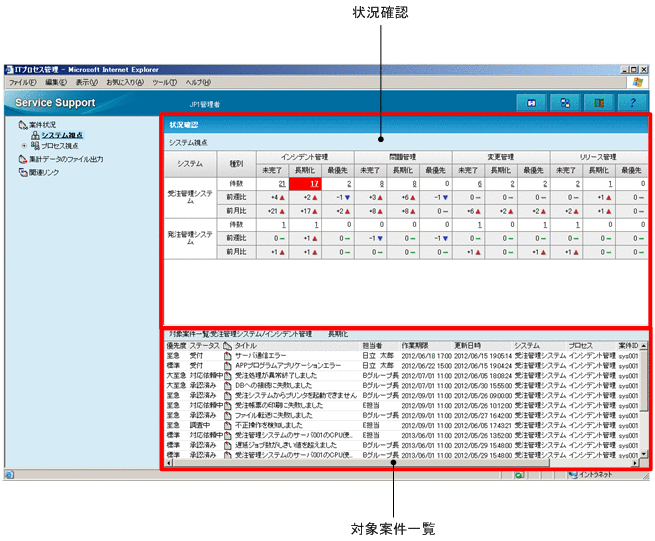Click the second toolbar button in header
The image size is (655, 541).
(565, 102)
